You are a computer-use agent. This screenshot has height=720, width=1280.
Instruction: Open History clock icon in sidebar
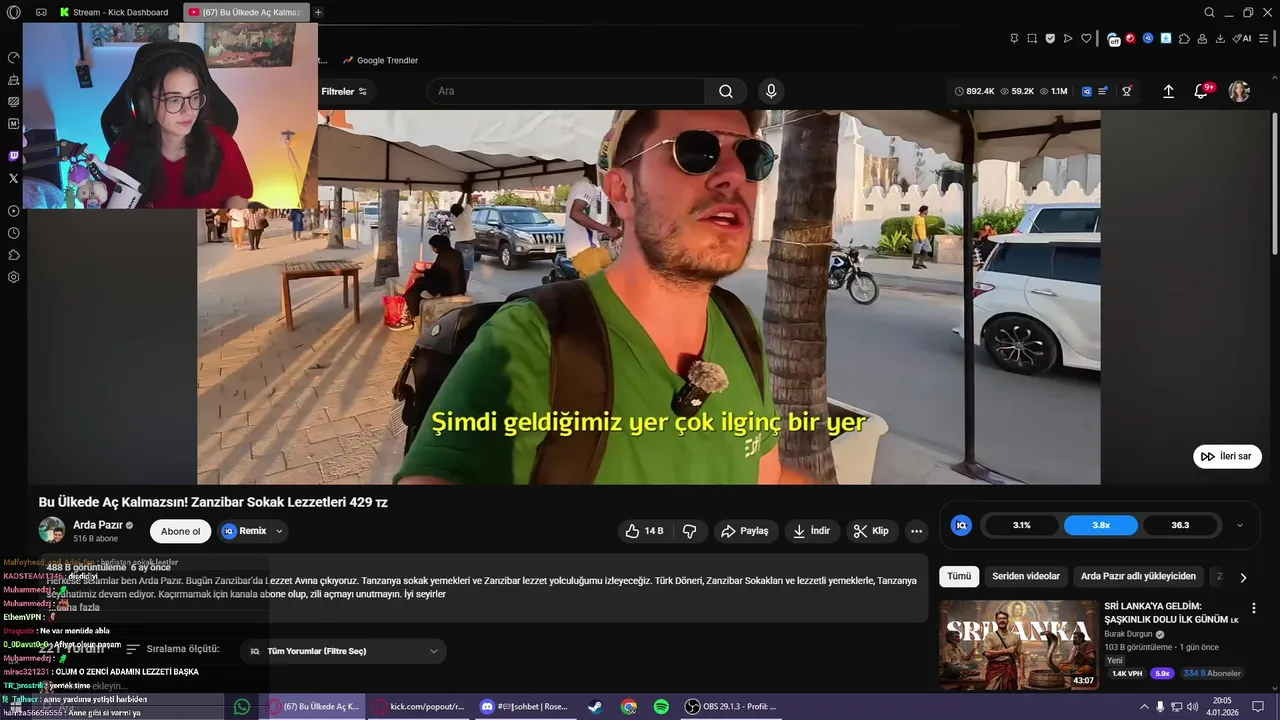14,233
